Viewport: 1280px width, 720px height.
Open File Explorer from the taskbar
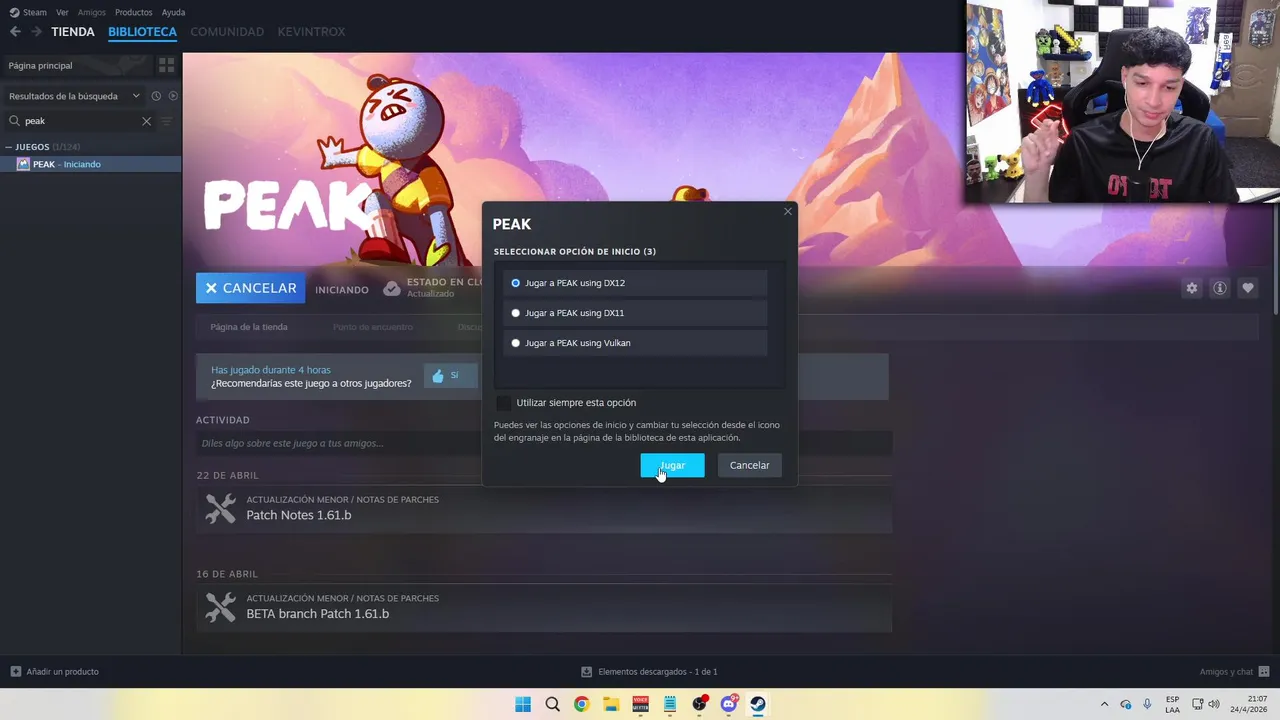611,704
